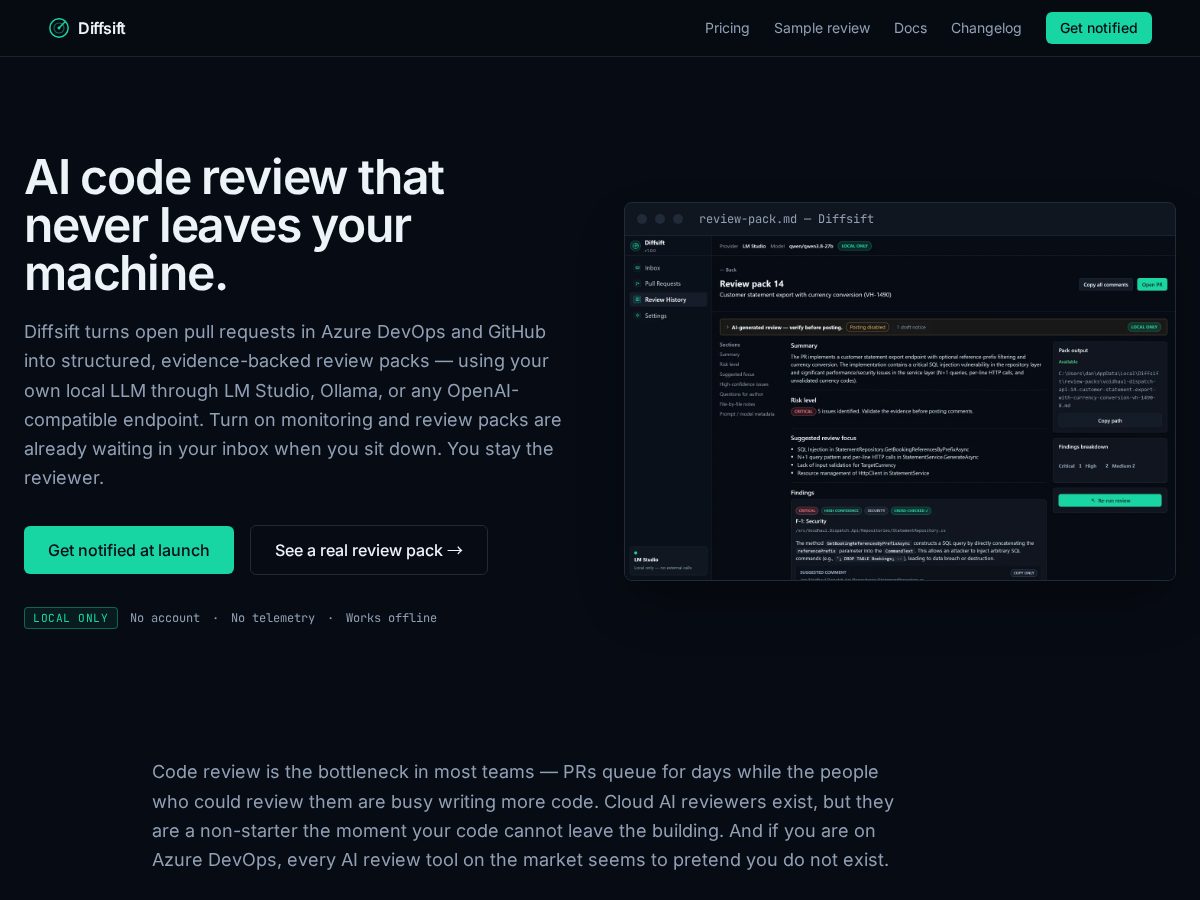Viewport: 1200px width, 900px height.
Task: Click the LM Studio status card in preview sidebar
Action: (669, 562)
